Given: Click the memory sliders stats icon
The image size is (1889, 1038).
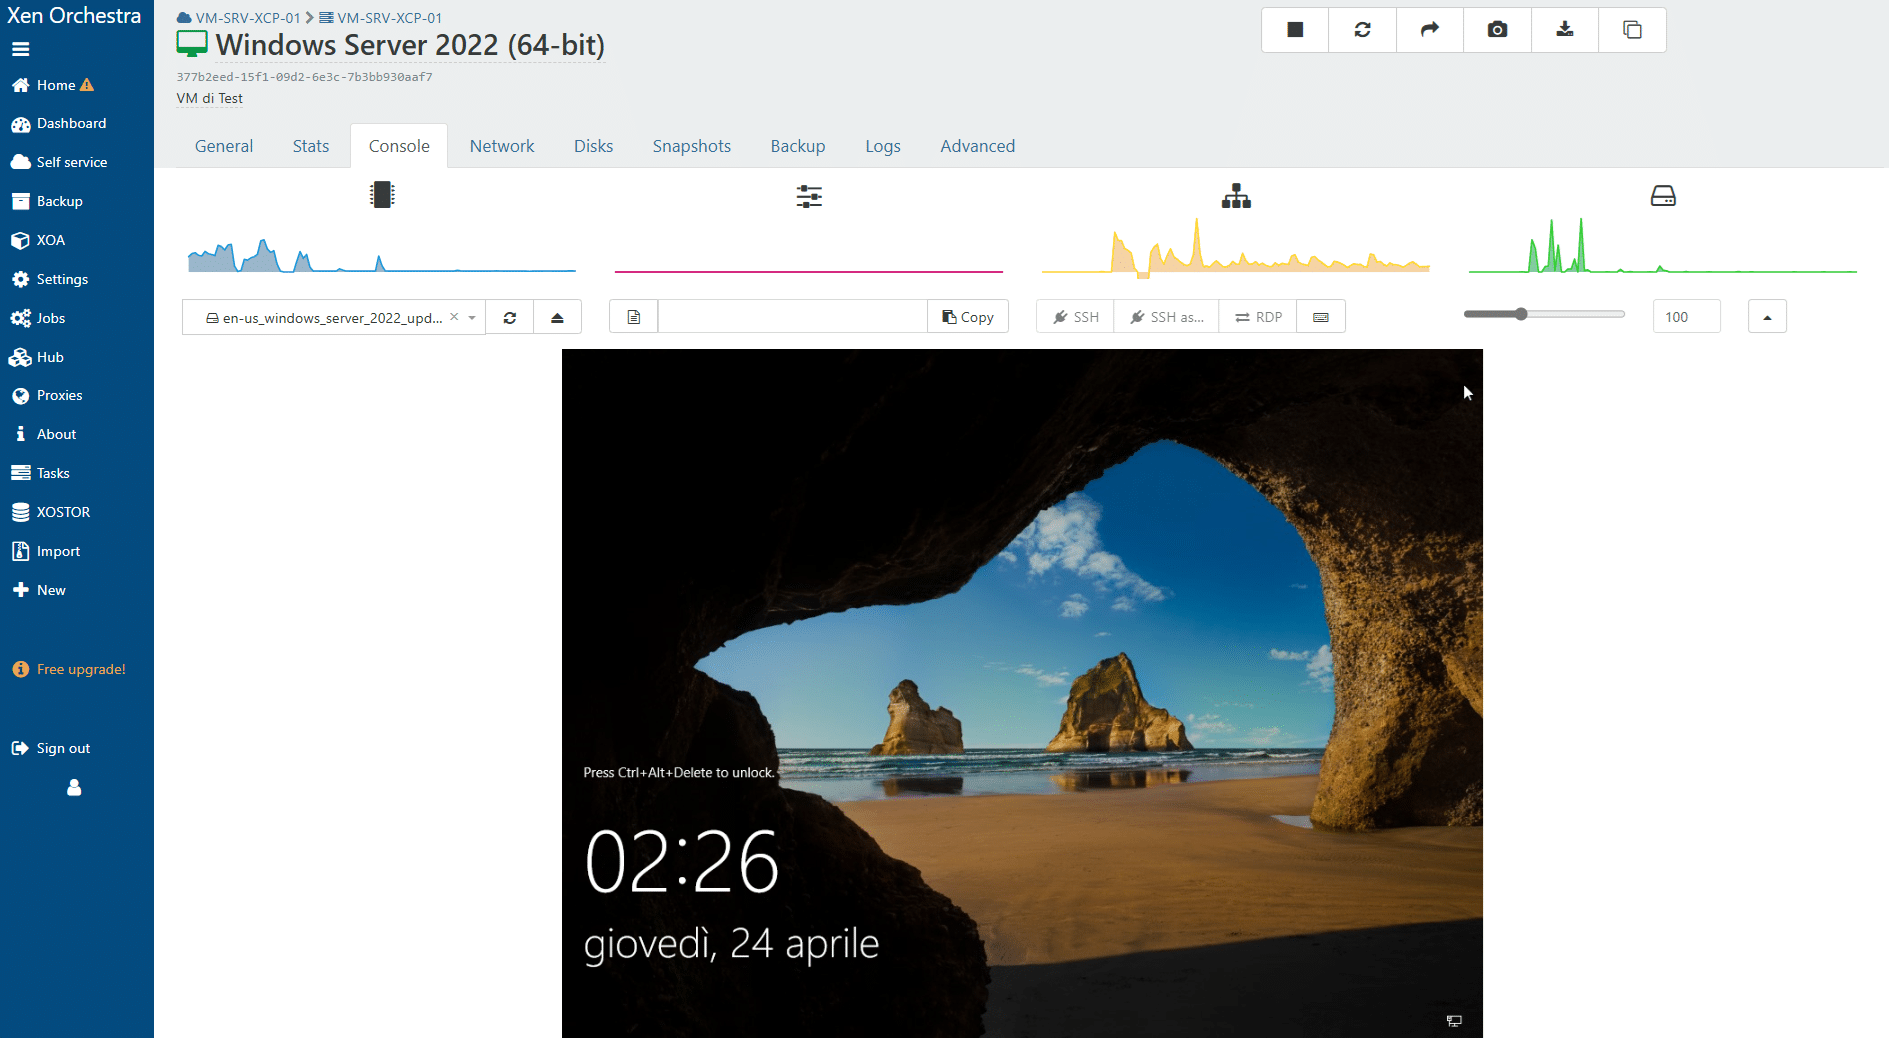Looking at the screenshot, I should (x=809, y=196).
